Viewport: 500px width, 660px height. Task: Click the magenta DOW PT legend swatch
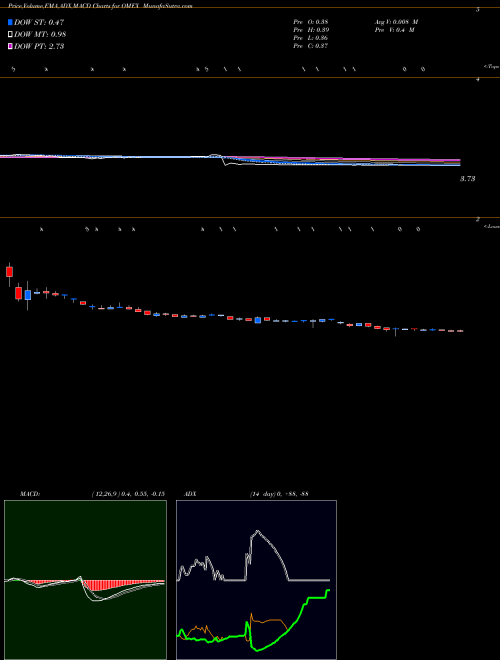click(x=10, y=46)
